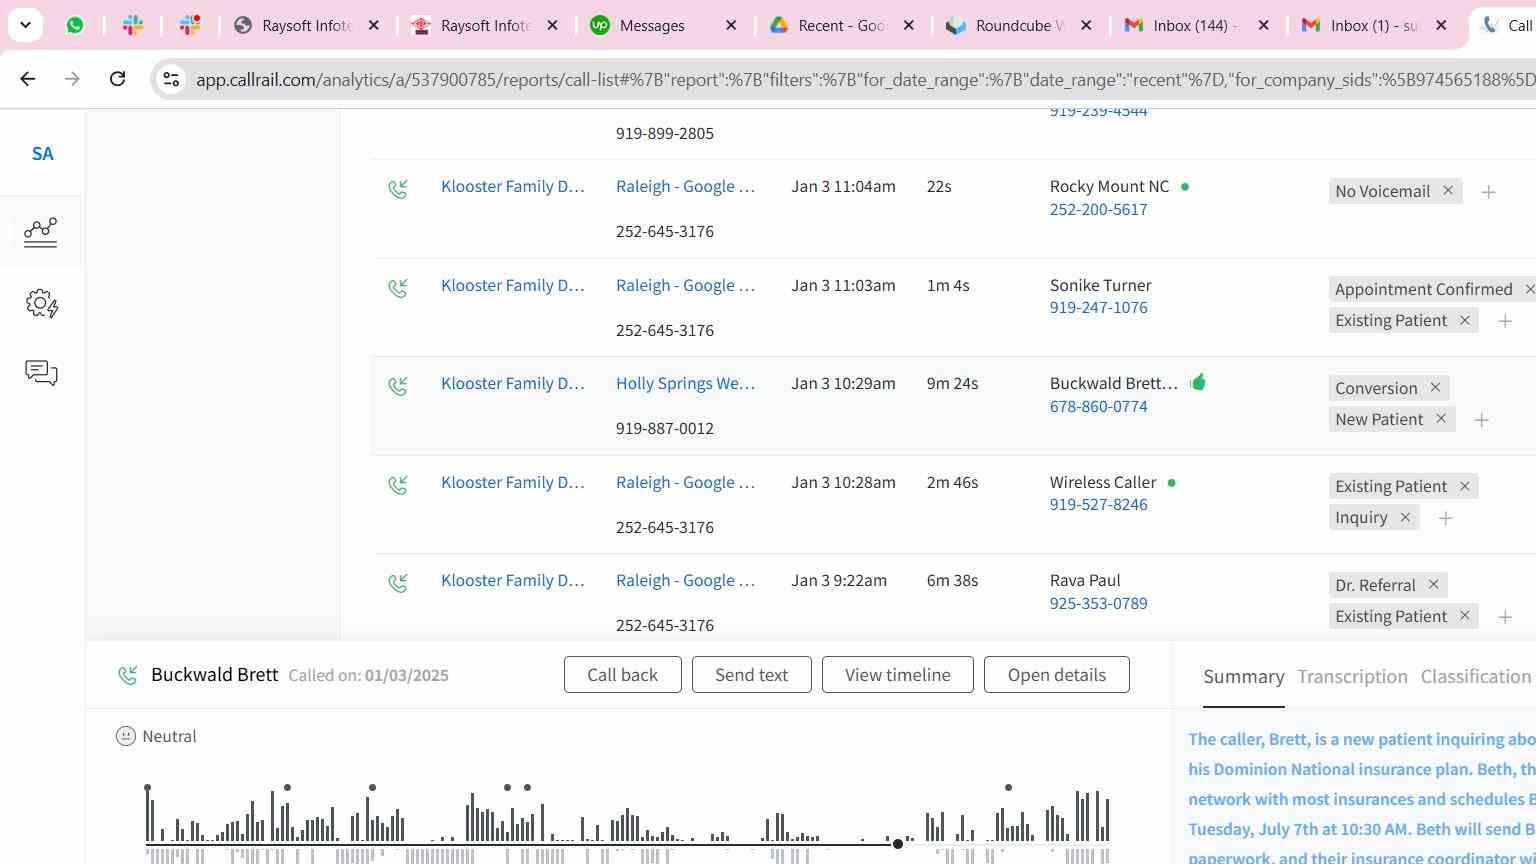Open the Recent Google Drive tab

tap(842, 25)
